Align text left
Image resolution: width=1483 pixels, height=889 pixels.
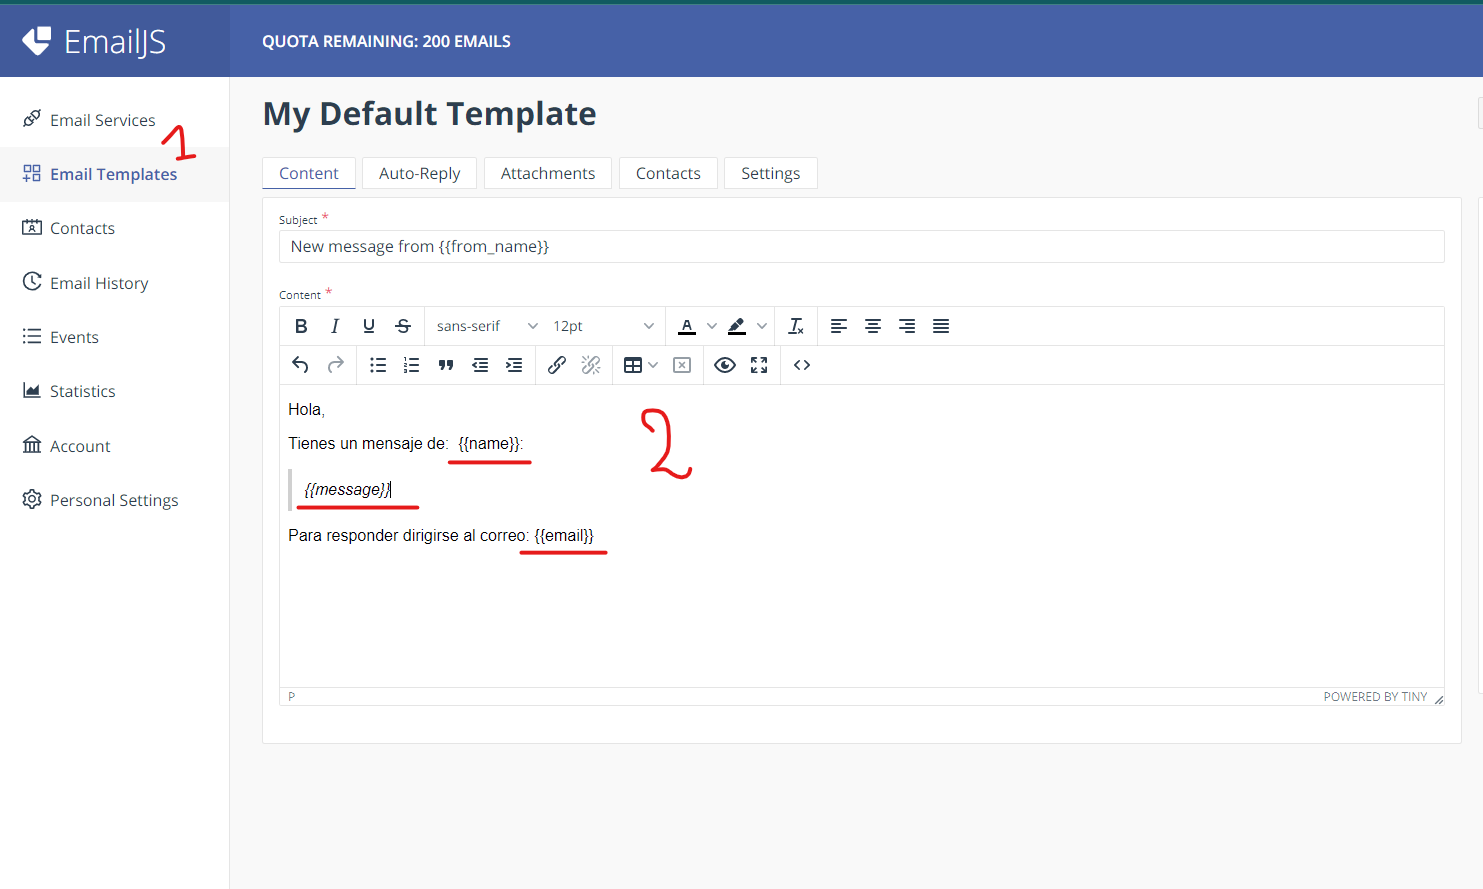[x=839, y=326]
